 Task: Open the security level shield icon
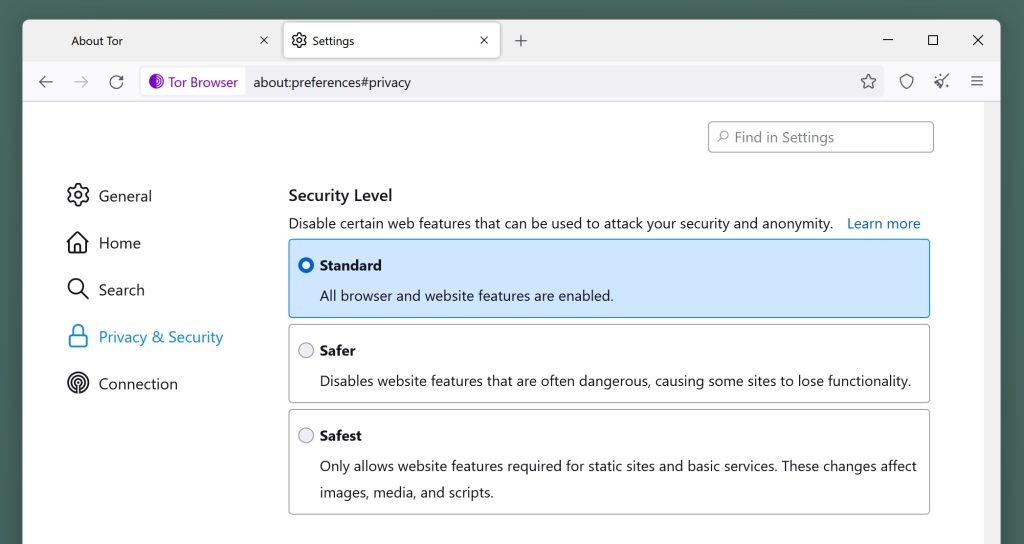pos(906,82)
